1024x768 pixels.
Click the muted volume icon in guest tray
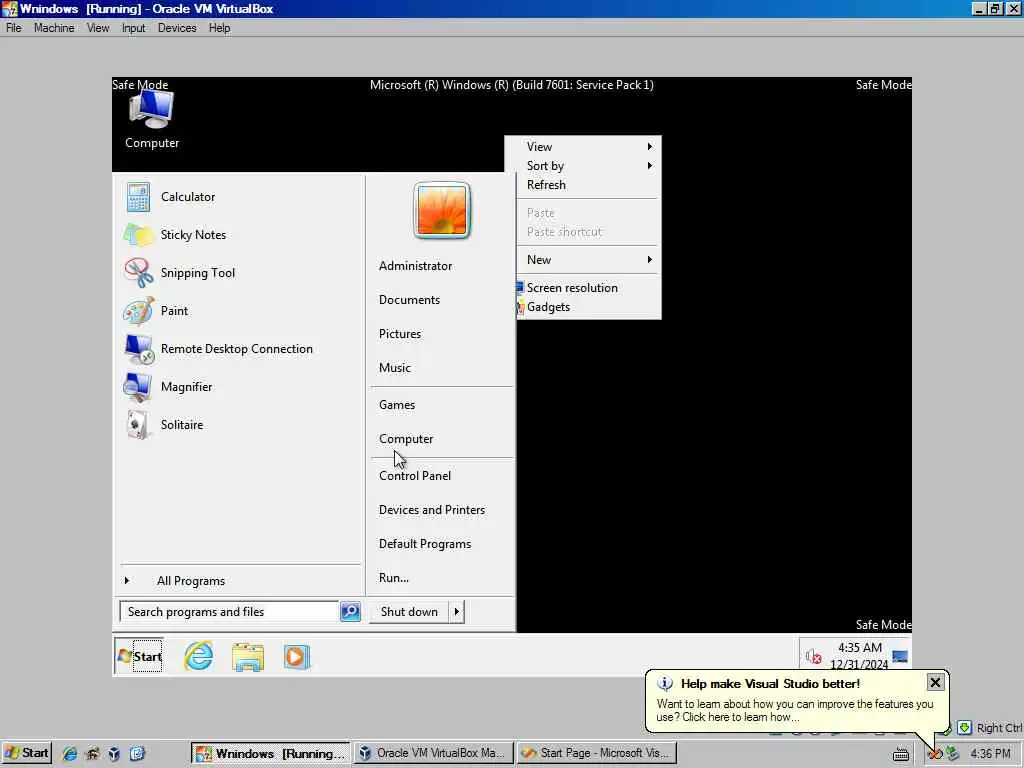(813, 656)
